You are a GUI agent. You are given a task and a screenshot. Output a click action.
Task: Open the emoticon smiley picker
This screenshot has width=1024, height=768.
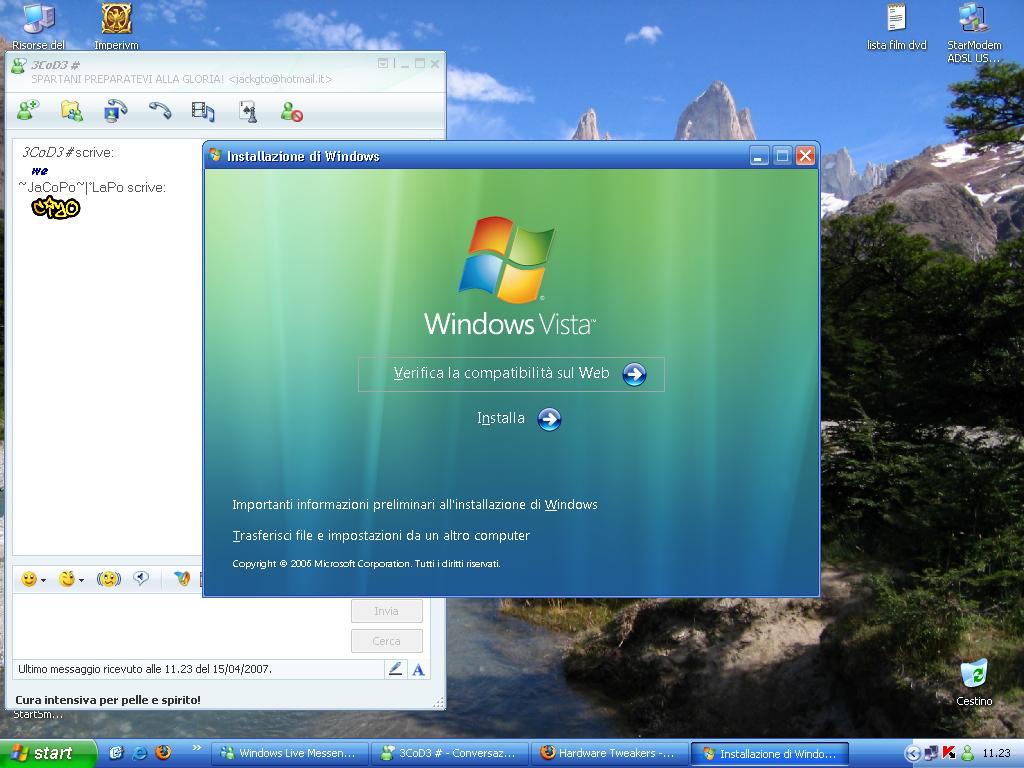(x=29, y=579)
